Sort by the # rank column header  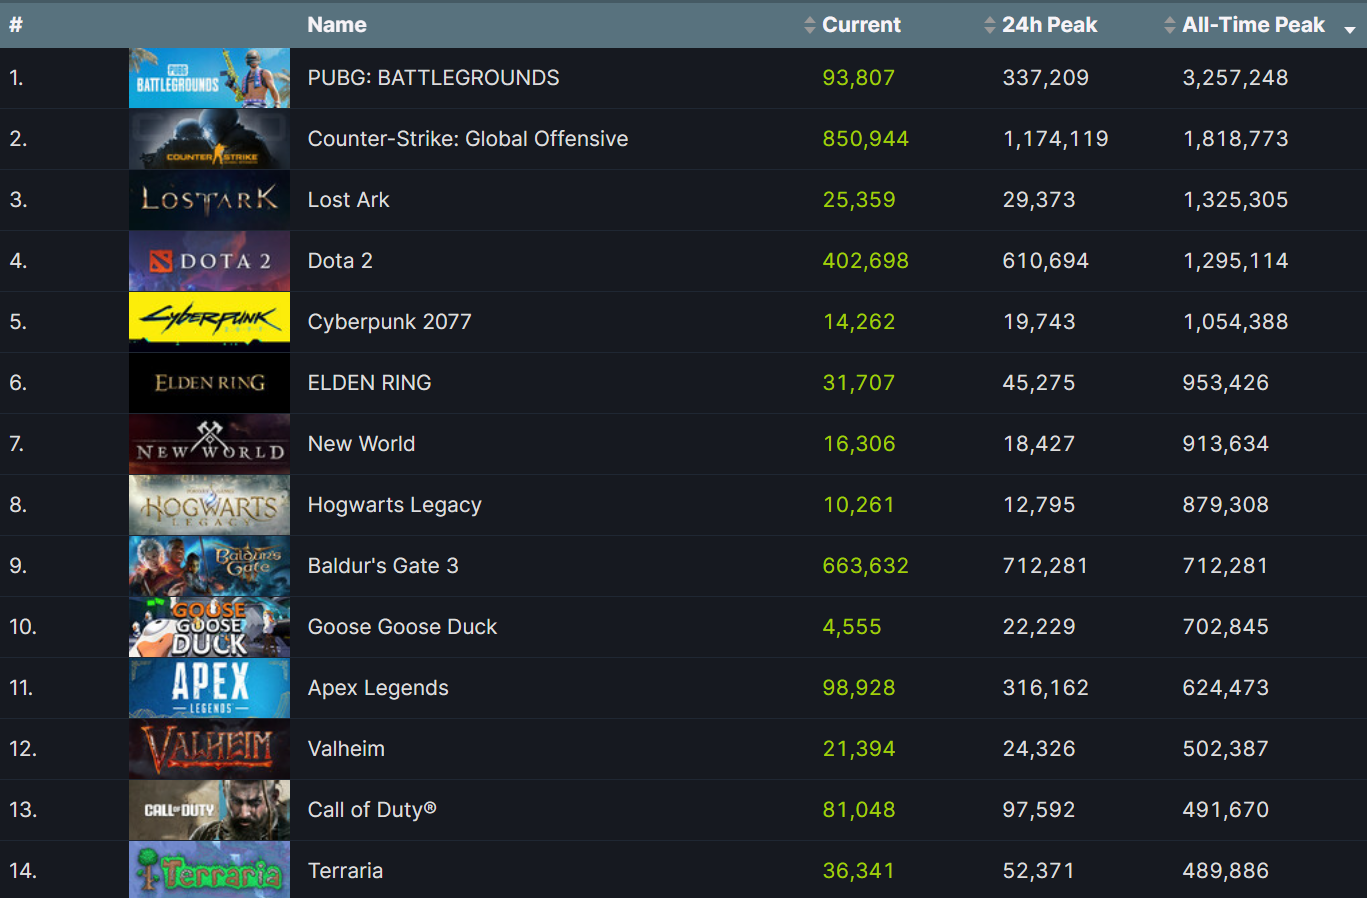point(16,25)
